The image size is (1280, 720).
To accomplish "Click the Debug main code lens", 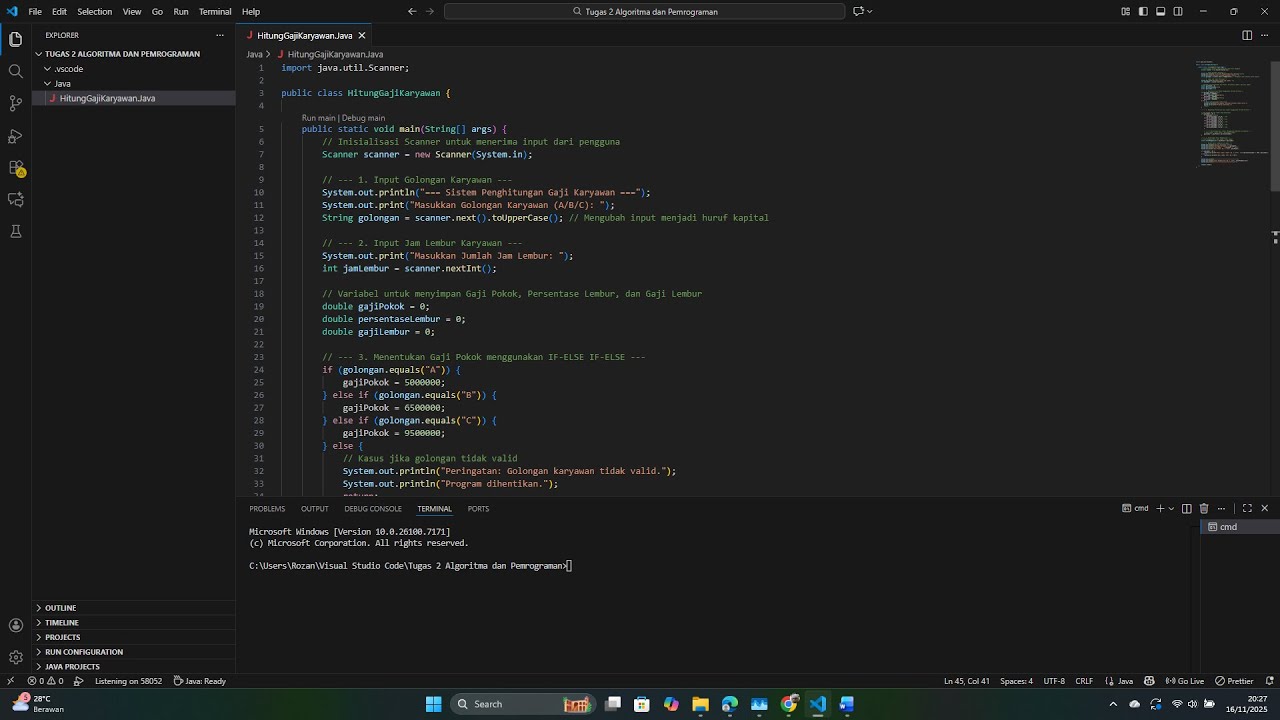I will click(x=363, y=118).
